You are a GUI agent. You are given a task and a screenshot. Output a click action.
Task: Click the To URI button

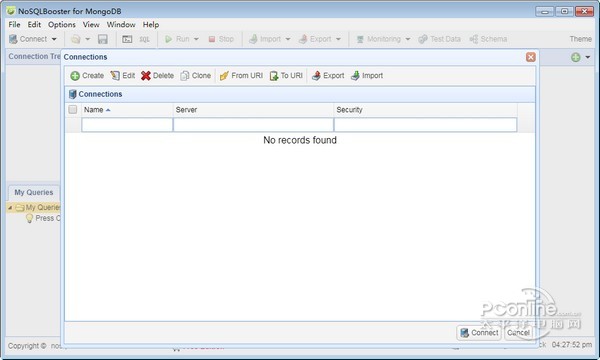(x=286, y=76)
